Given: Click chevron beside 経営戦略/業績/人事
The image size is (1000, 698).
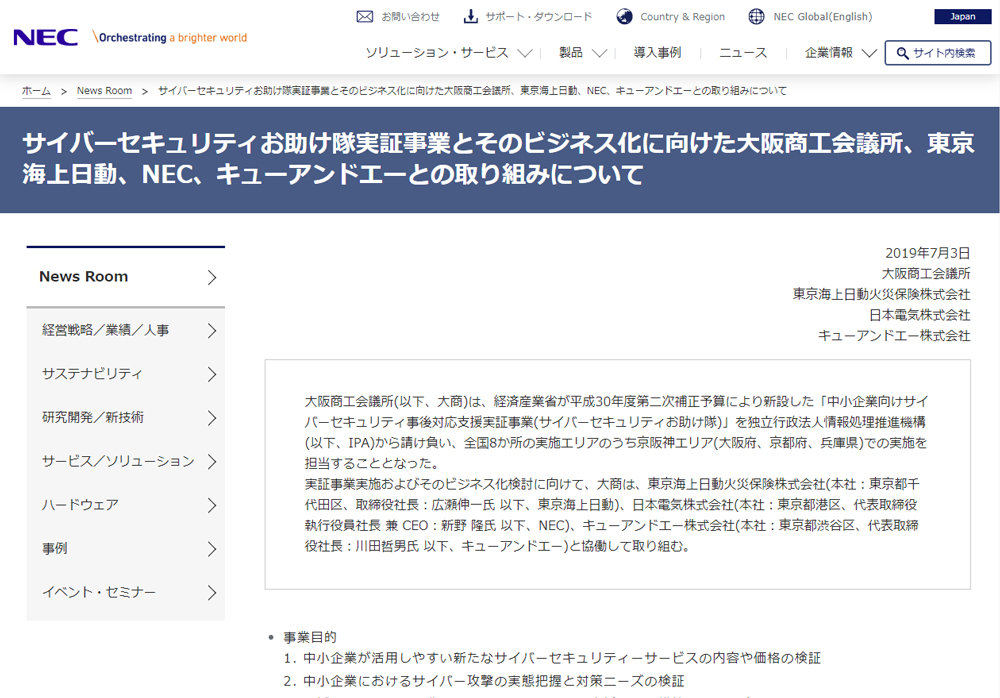Looking at the screenshot, I should pos(212,330).
